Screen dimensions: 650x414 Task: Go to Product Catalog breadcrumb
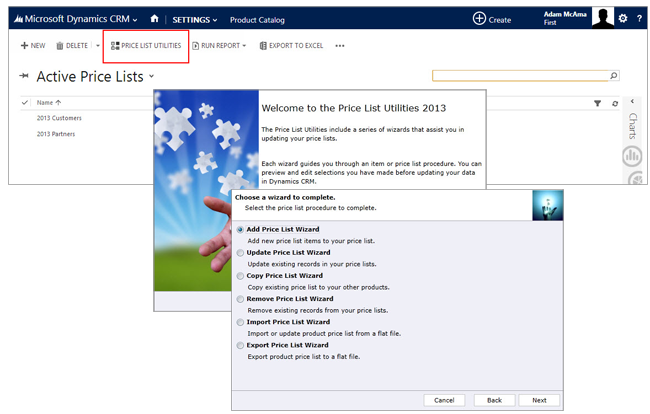pyautogui.click(x=257, y=20)
